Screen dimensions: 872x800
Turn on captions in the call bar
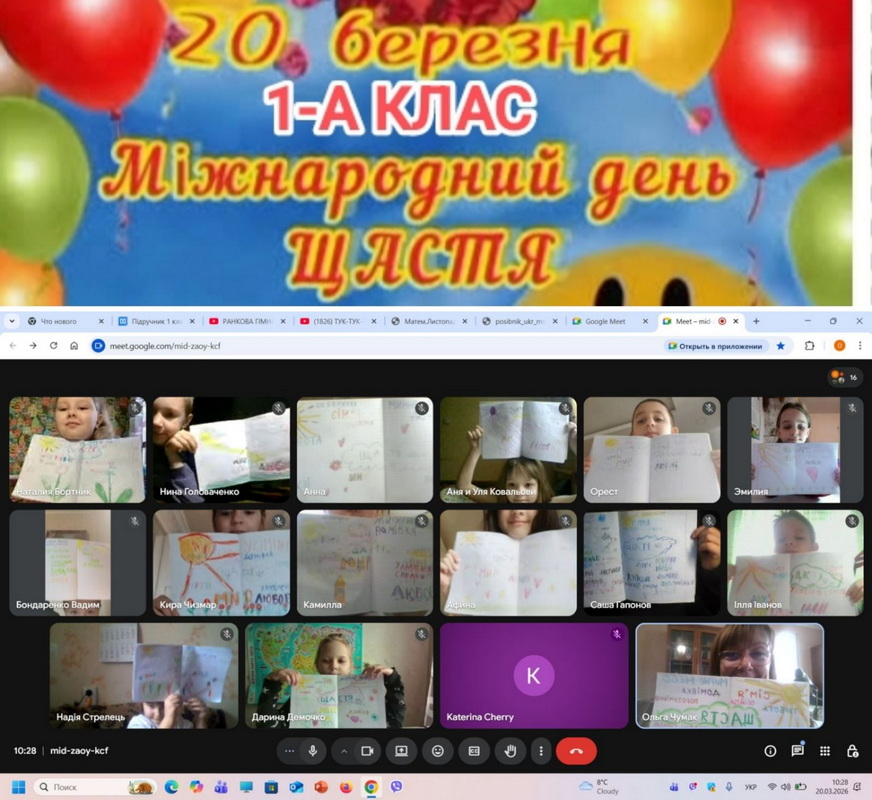(474, 751)
